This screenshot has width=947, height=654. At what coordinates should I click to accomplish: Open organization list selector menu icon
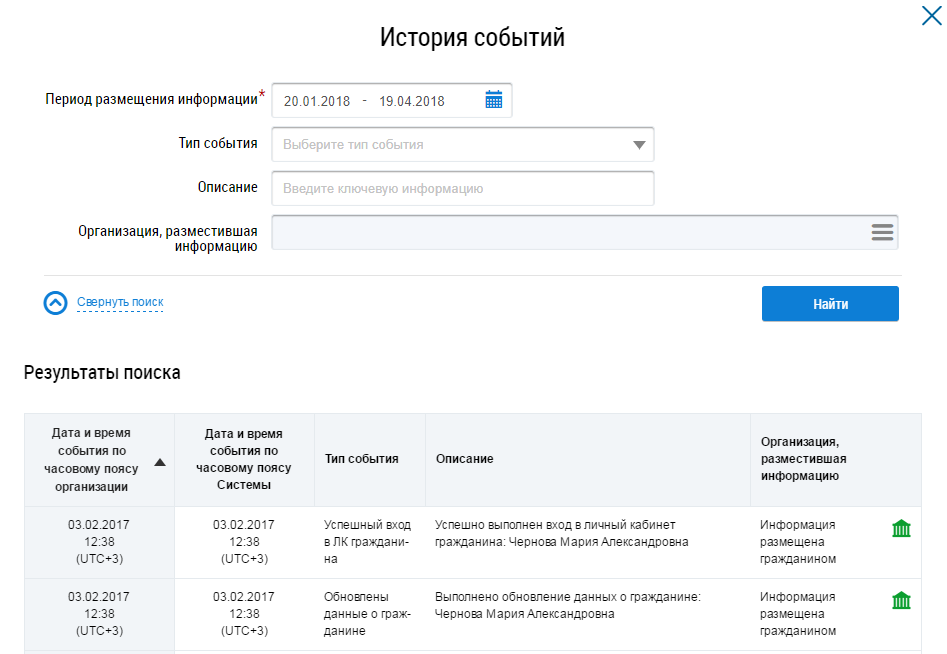[881, 232]
